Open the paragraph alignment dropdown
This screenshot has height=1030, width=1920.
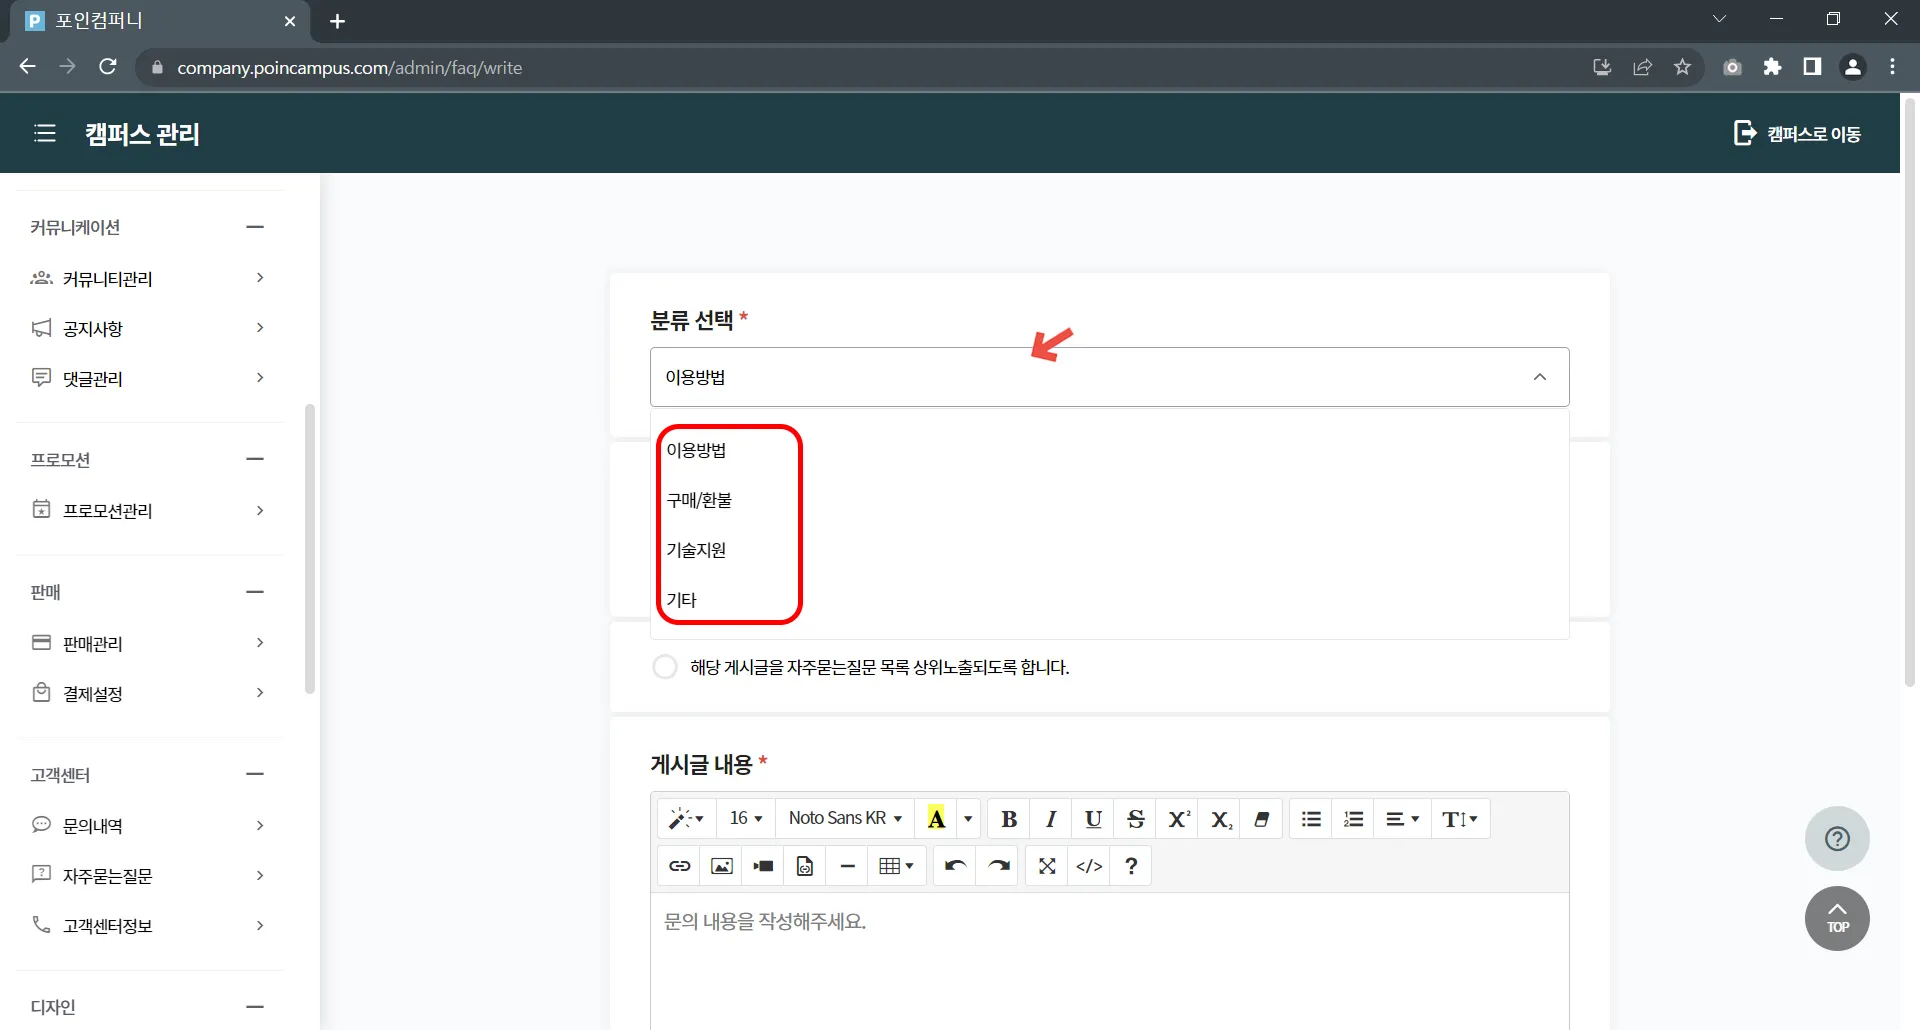1402,819
